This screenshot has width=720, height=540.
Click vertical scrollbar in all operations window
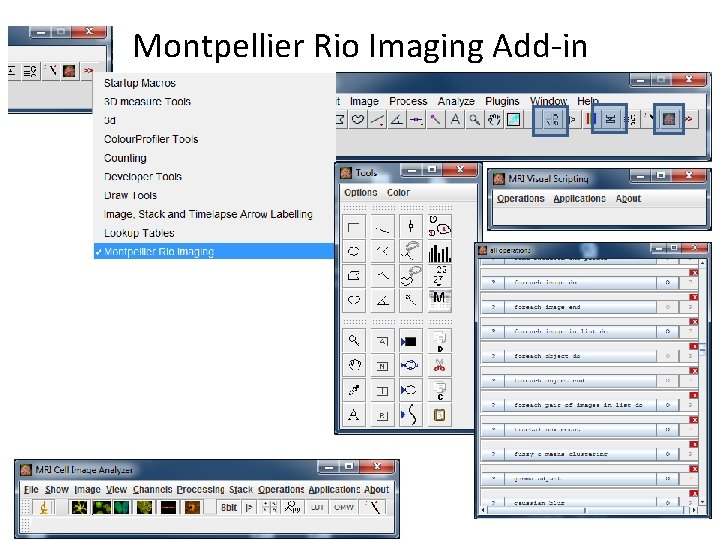click(x=702, y=381)
